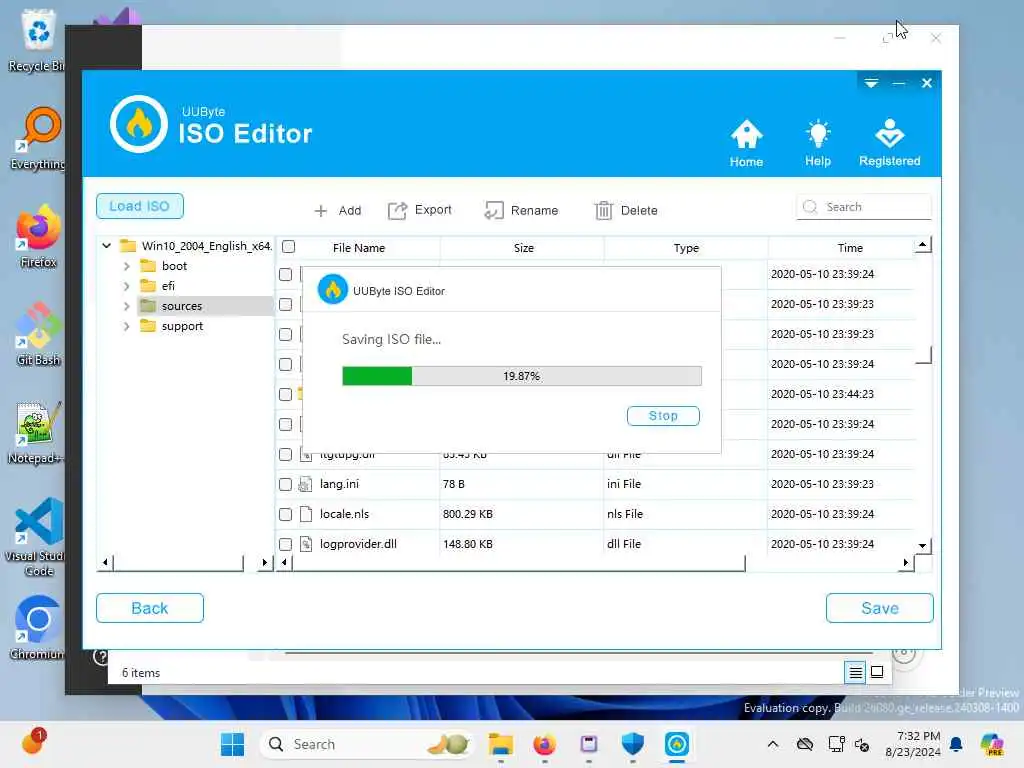Sort by the Size column header
The image size is (1024, 768).
point(523,248)
